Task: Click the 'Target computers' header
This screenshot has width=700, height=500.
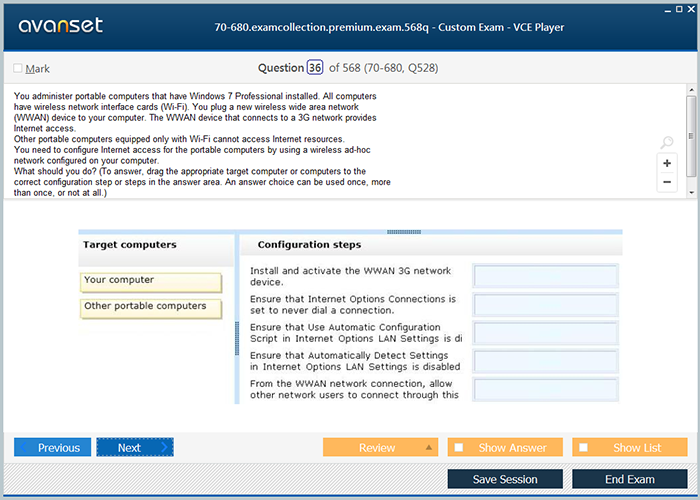Action: click(x=130, y=245)
